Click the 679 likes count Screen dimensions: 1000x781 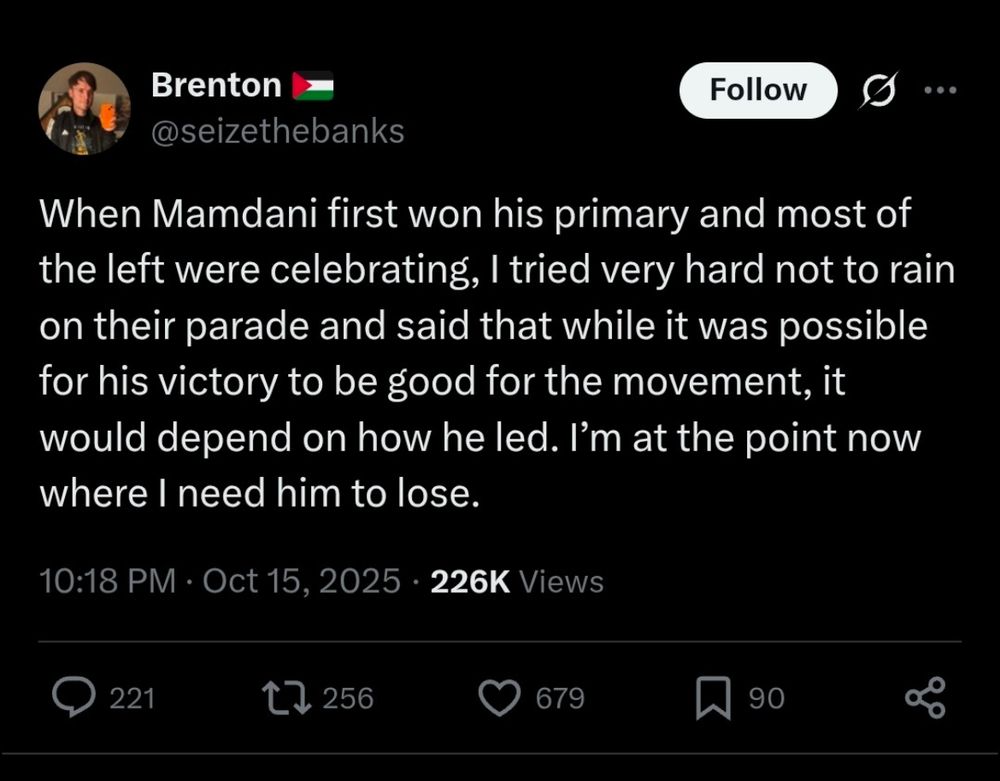click(560, 698)
